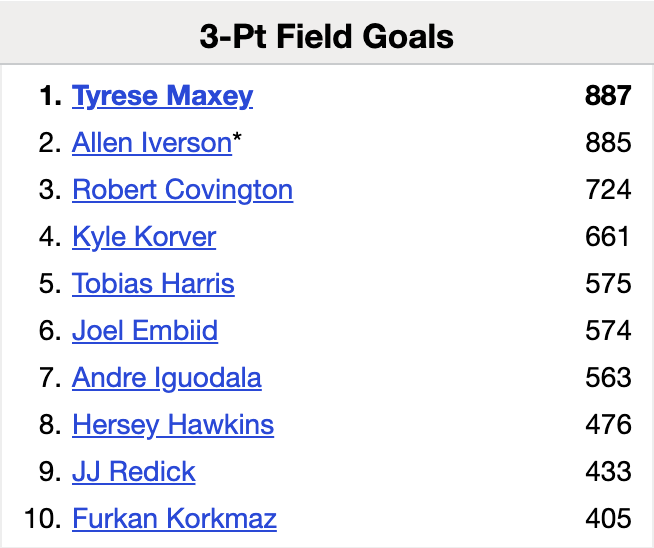Click the 3-Pt Field Goals header
The width and height of the screenshot is (654, 548).
(x=327, y=37)
